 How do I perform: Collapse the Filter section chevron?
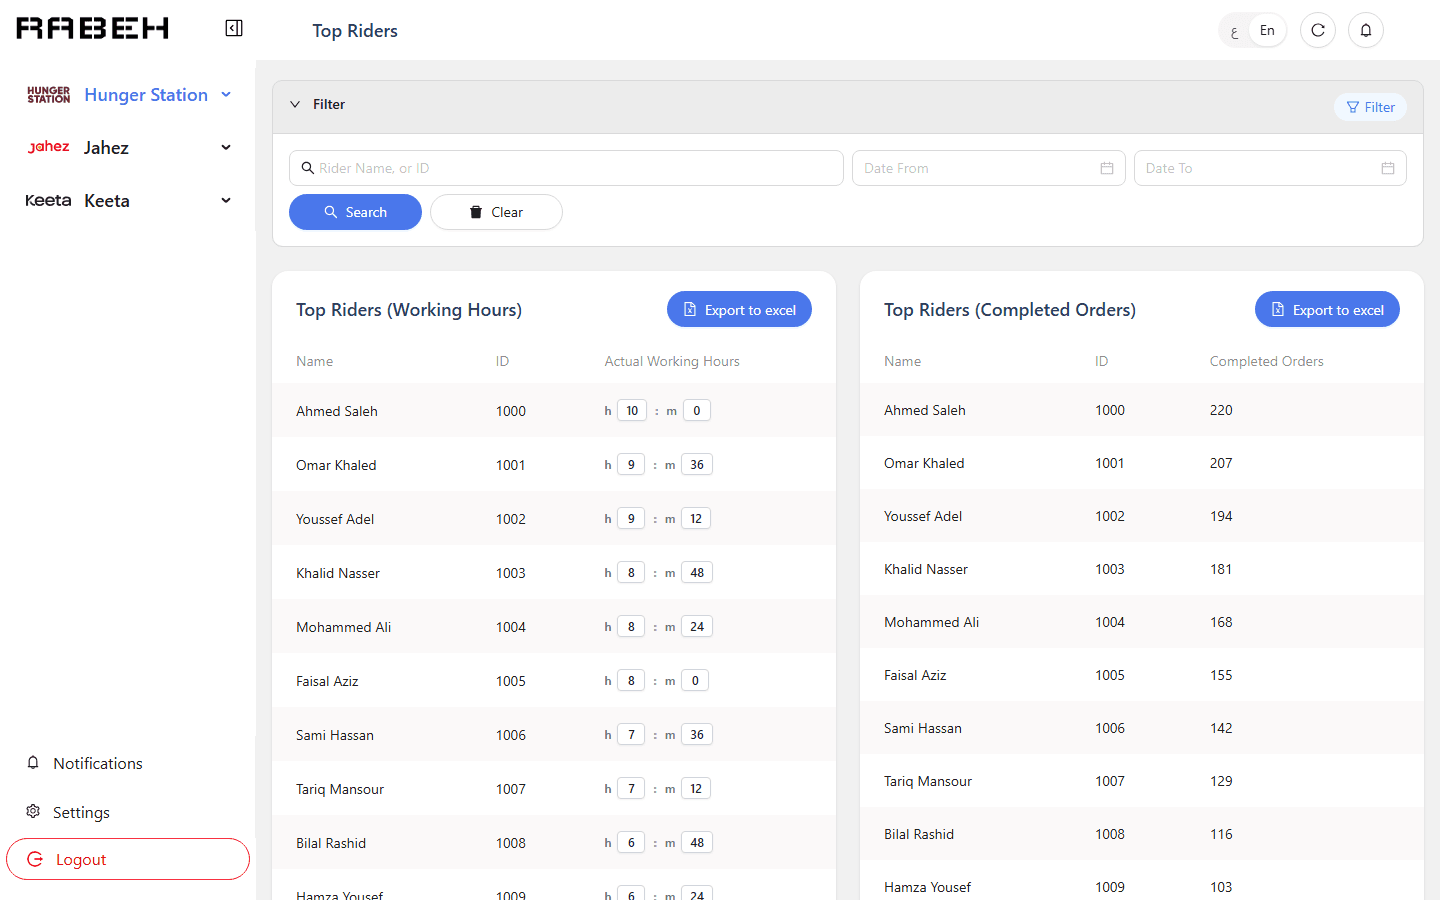pos(295,104)
